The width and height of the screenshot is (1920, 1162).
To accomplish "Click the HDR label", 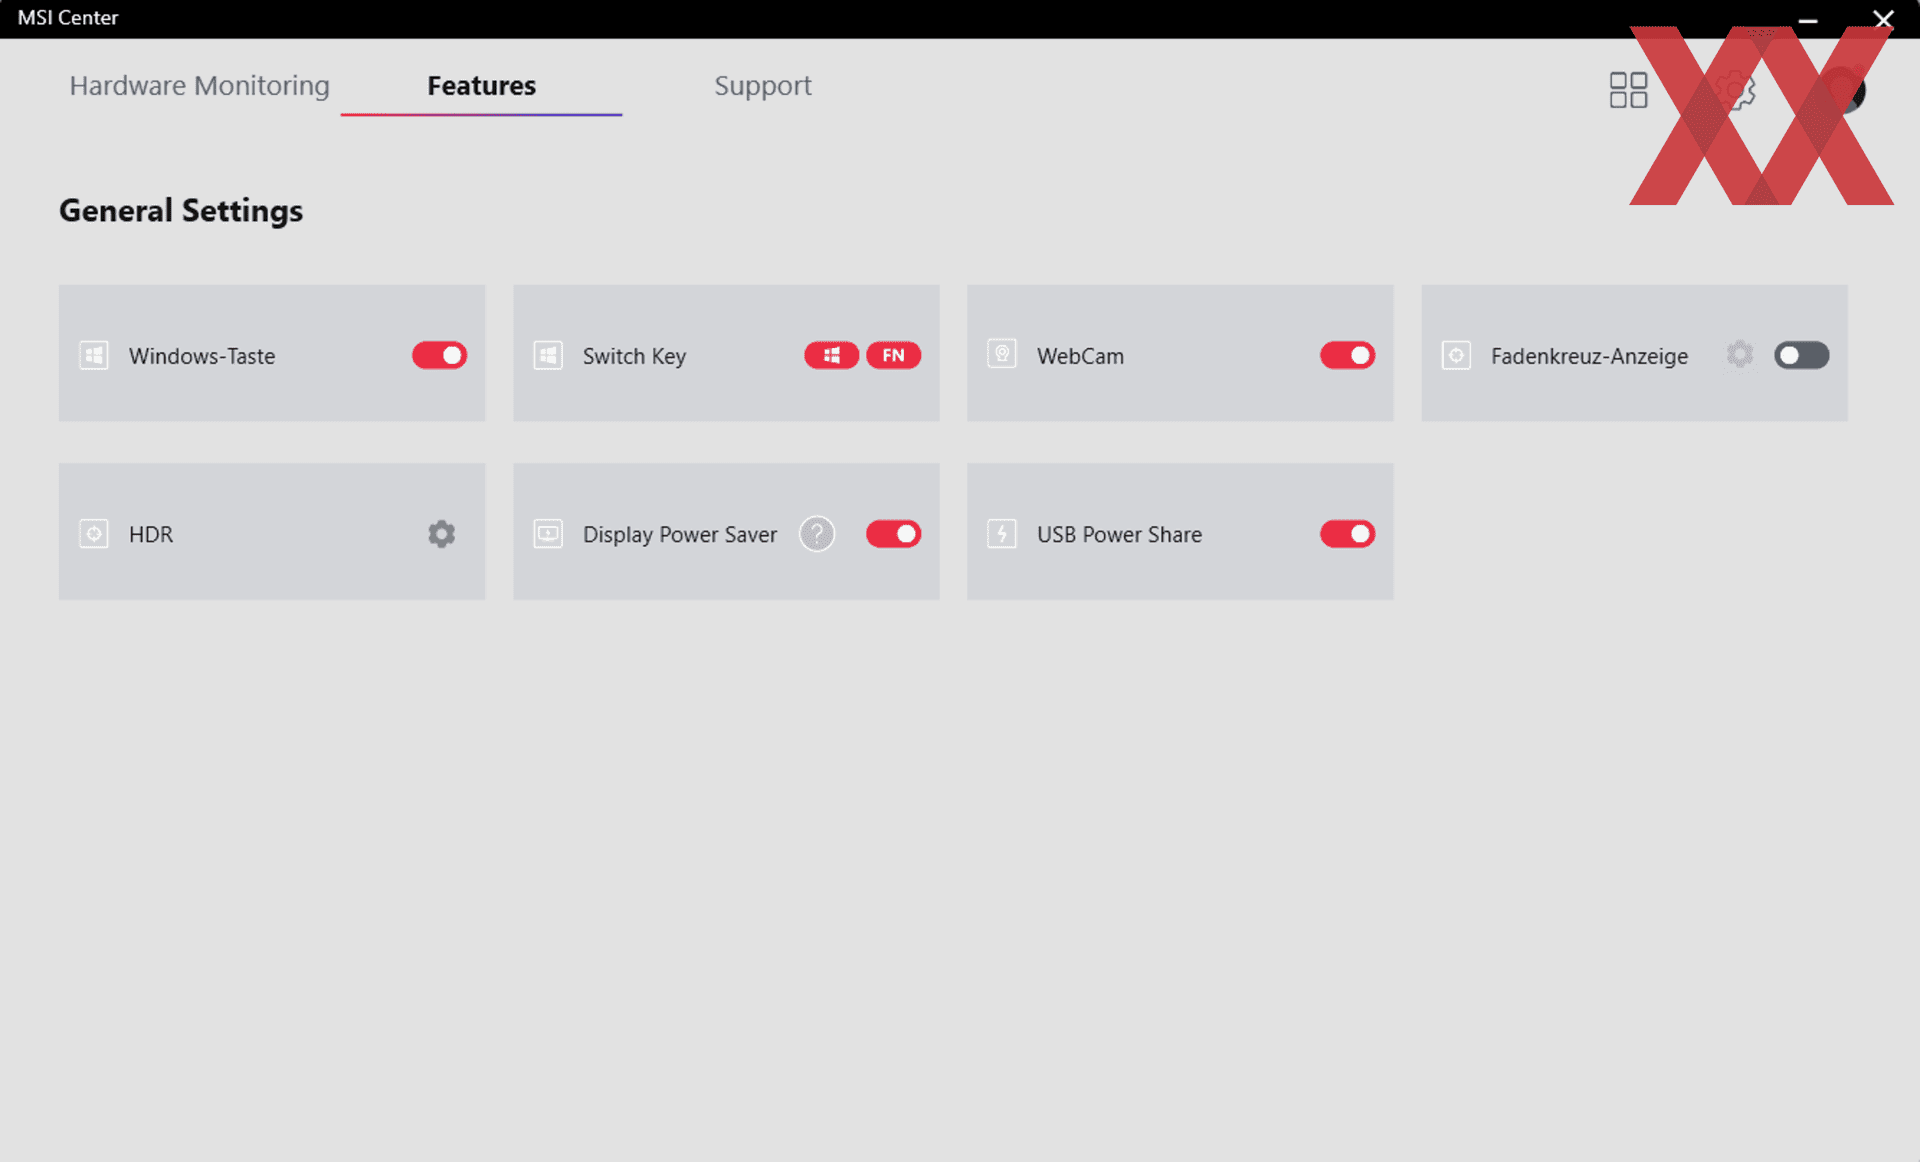I will coord(151,535).
